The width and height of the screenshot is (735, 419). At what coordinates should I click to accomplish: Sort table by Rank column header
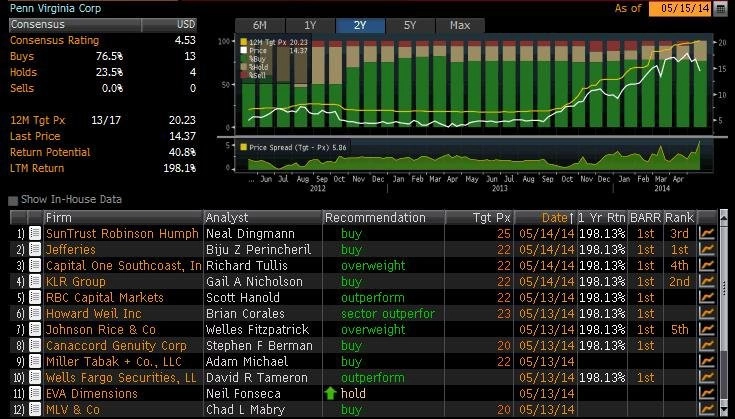[679, 217]
